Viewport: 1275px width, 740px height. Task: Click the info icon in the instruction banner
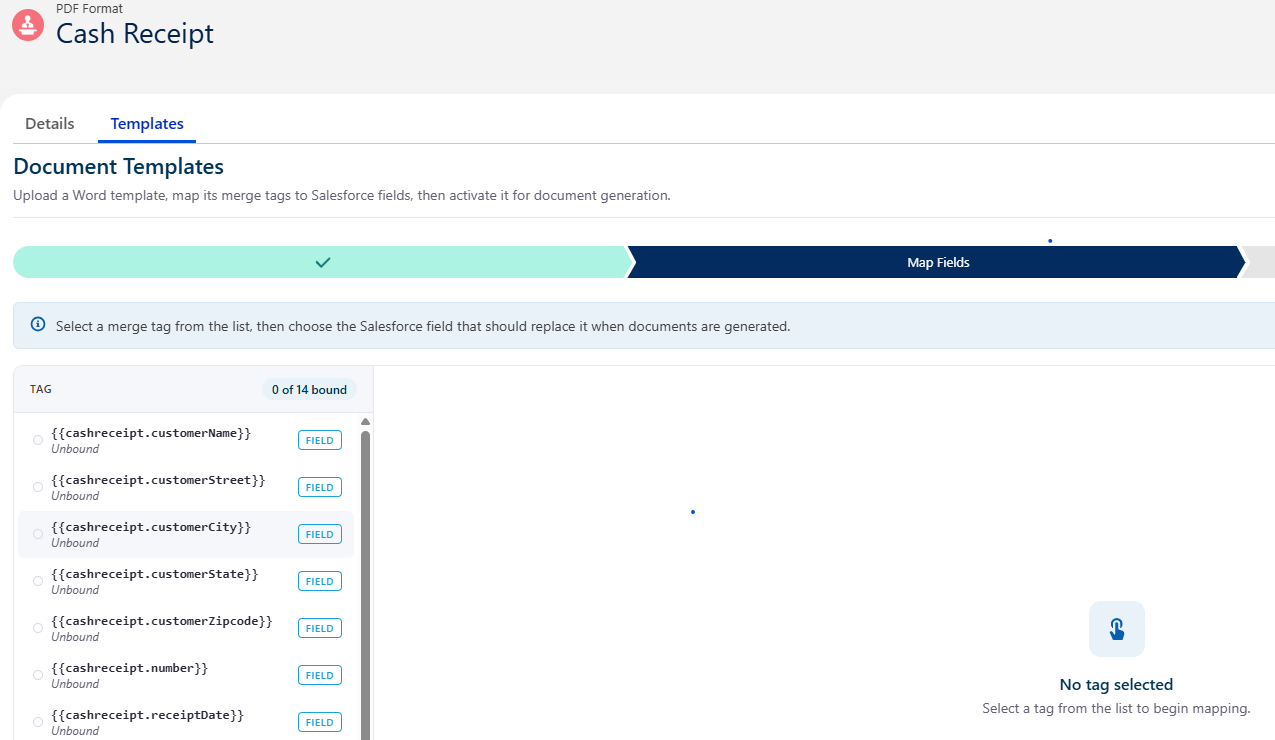(38, 325)
